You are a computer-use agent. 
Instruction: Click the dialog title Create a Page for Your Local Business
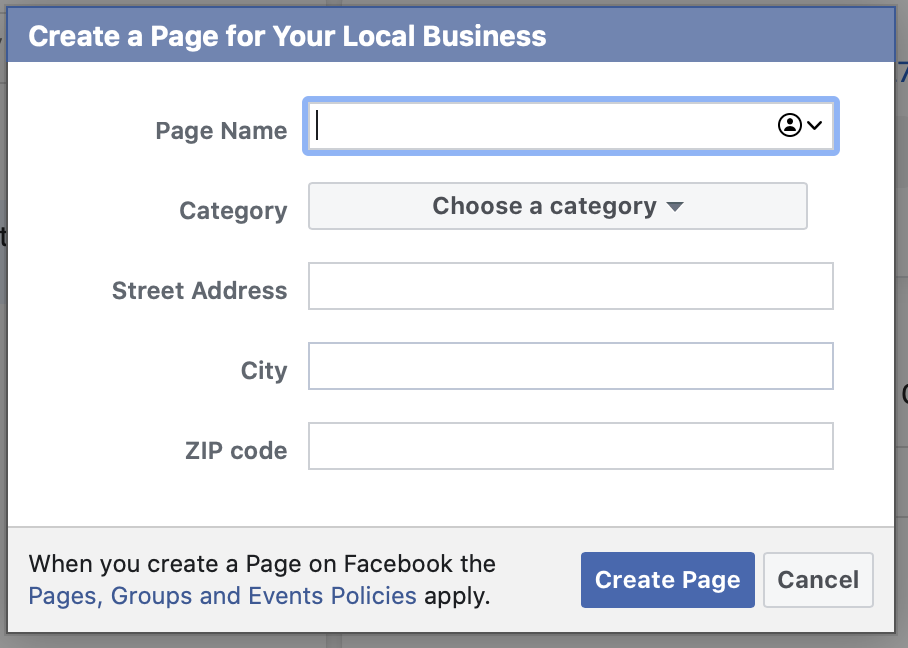tap(287, 37)
